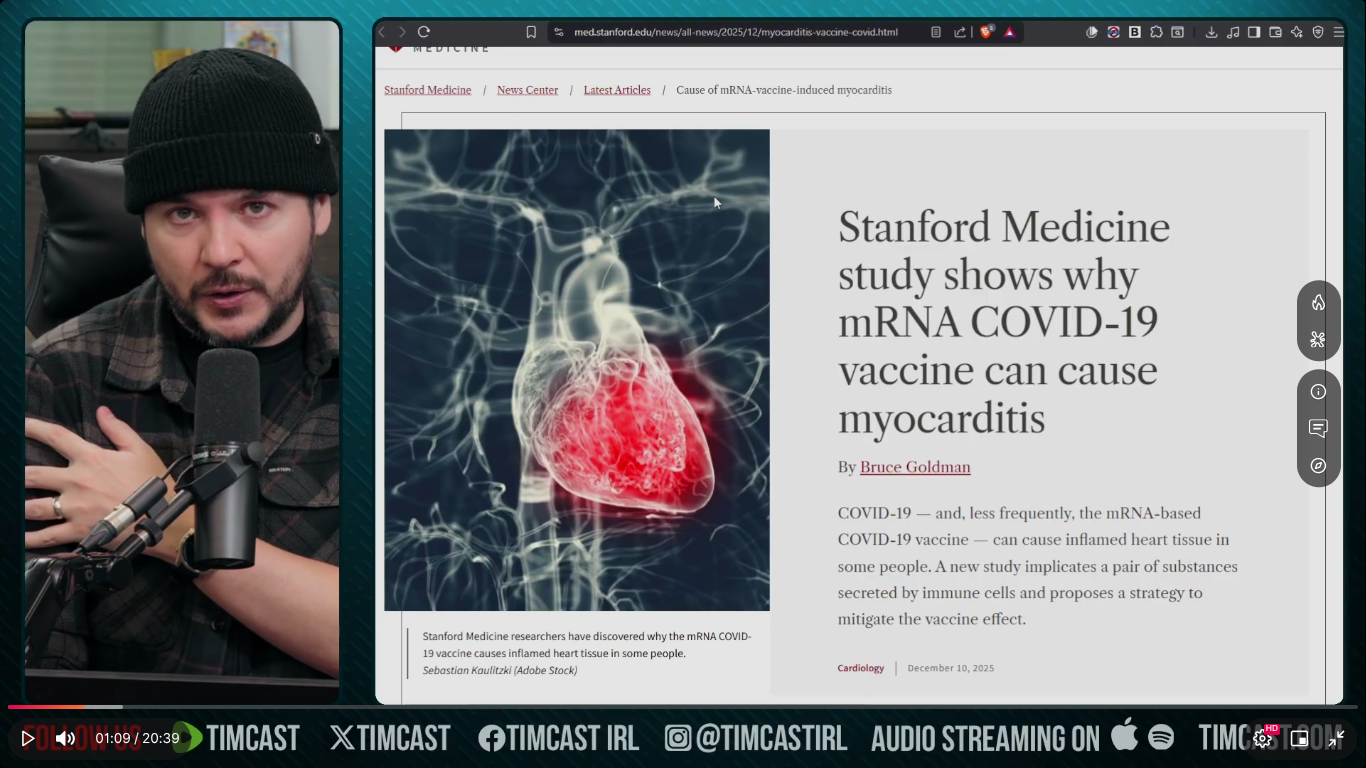Viewport: 1366px width, 768px height.
Task: View site information beside the URL
Action: [x=559, y=32]
